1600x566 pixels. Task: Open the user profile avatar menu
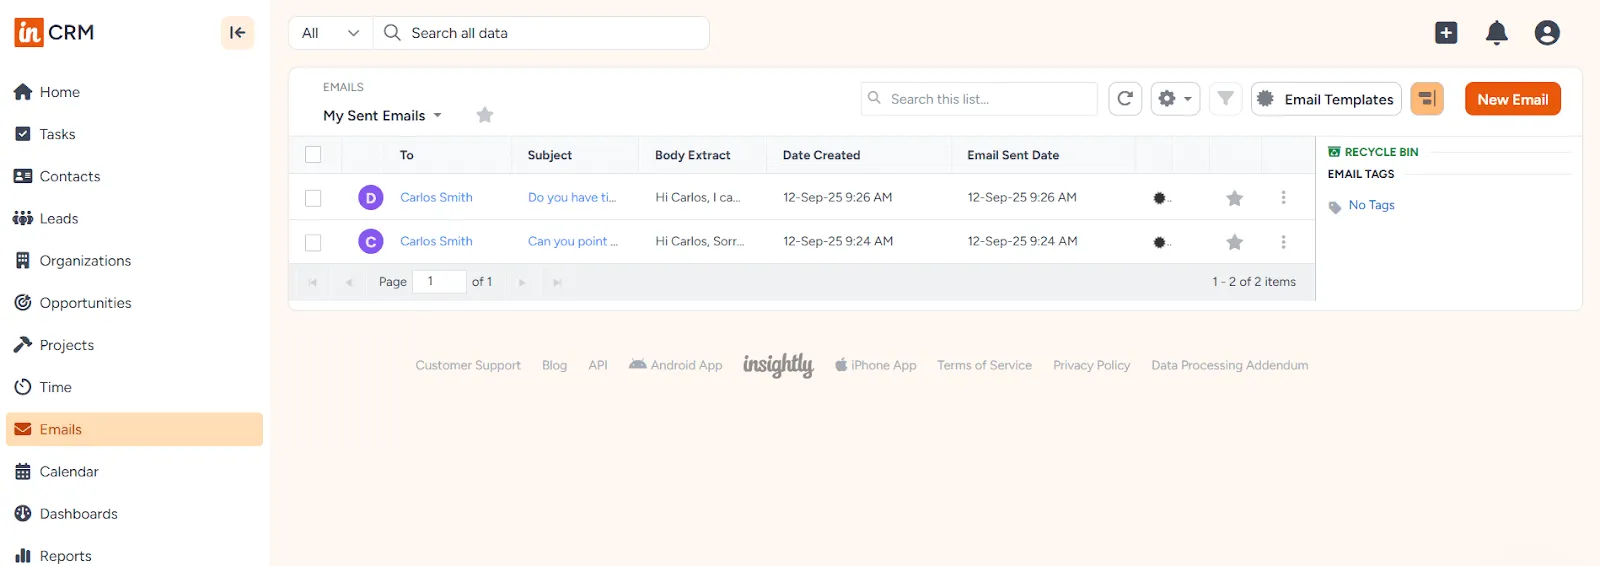coord(1547,33)
